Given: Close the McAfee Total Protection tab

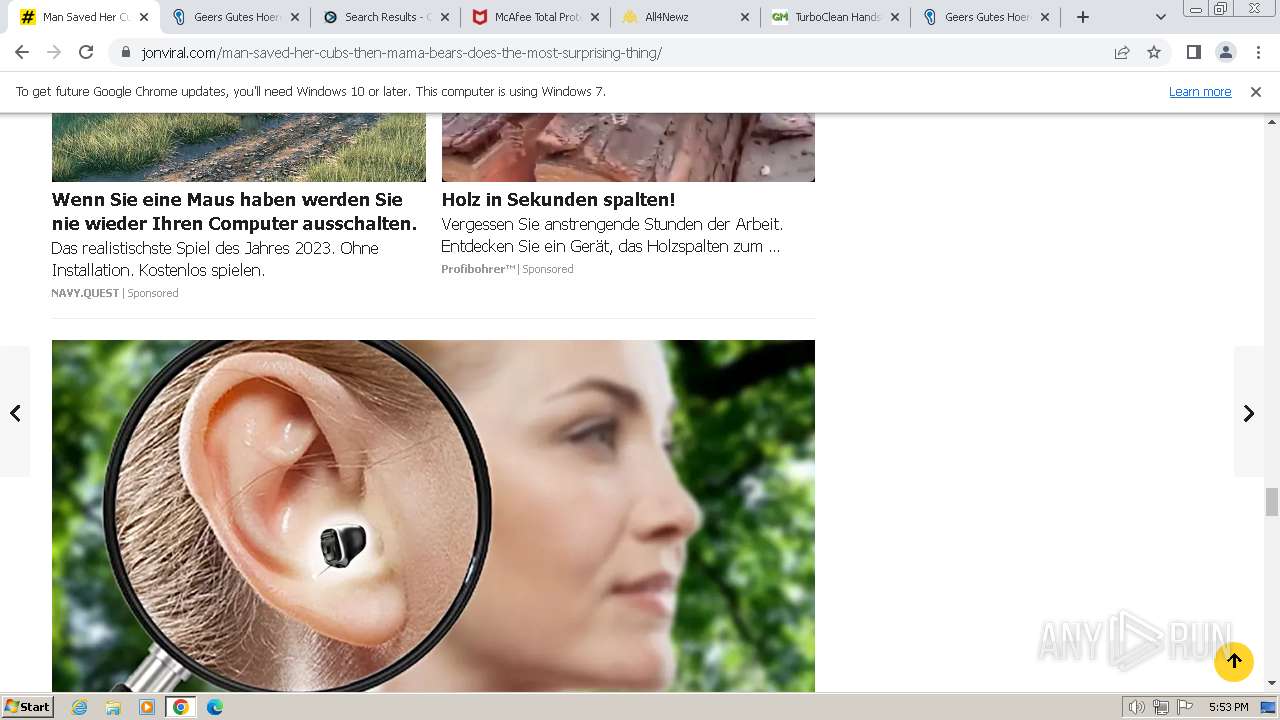Looking at the screenshot, I should coord(595,17).
